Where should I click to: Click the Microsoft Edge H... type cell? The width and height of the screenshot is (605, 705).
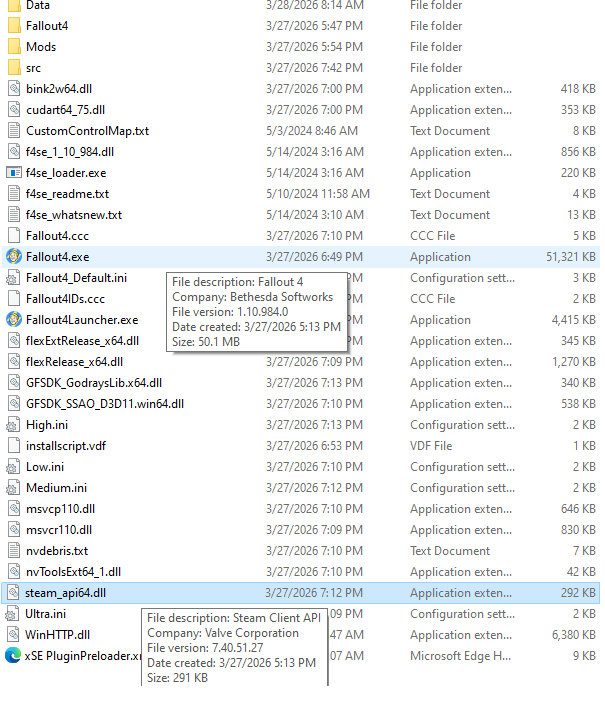(460, 656)
